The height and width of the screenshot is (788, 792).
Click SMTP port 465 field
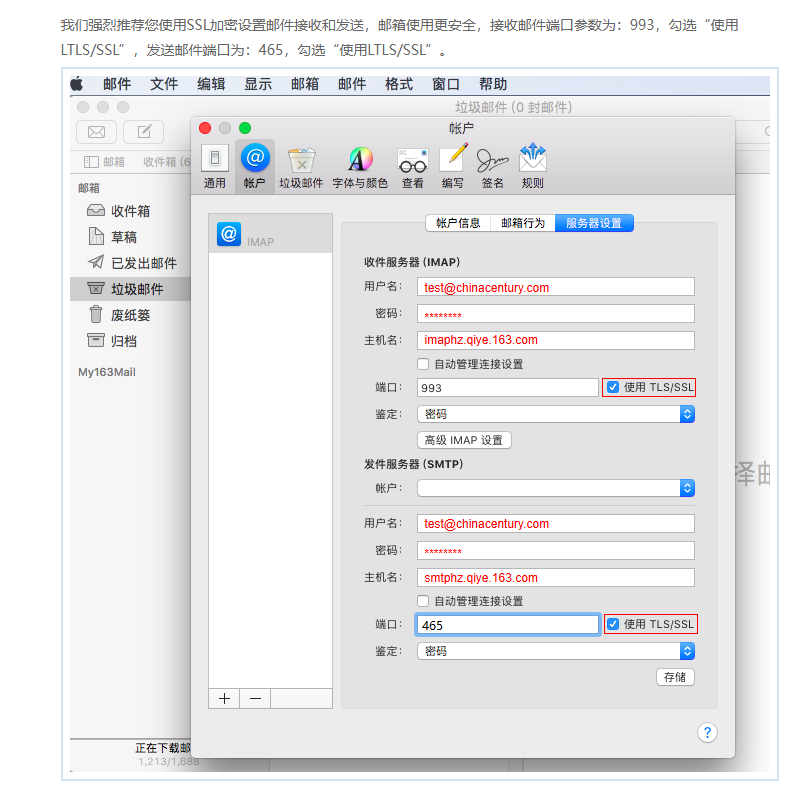point(508,625)
